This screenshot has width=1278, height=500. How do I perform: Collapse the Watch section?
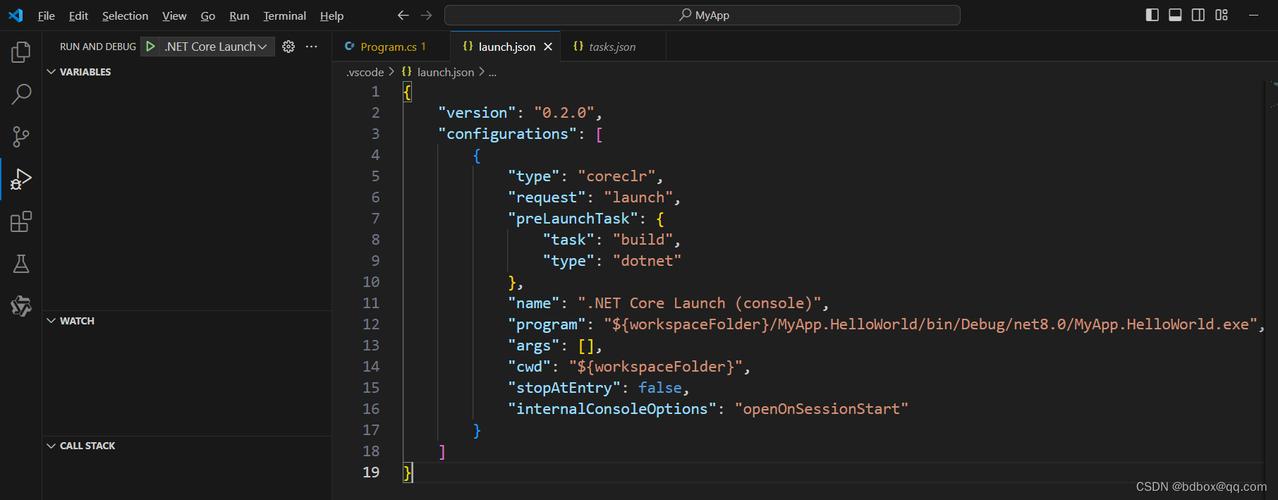186,321
